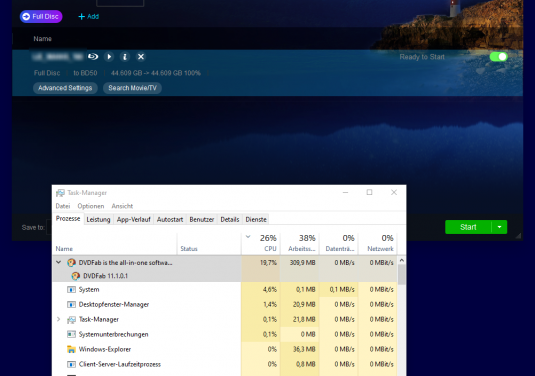Switch to the Benutzer tab
This screenshot has height=376, width=535.
click(x=202, y=219)
